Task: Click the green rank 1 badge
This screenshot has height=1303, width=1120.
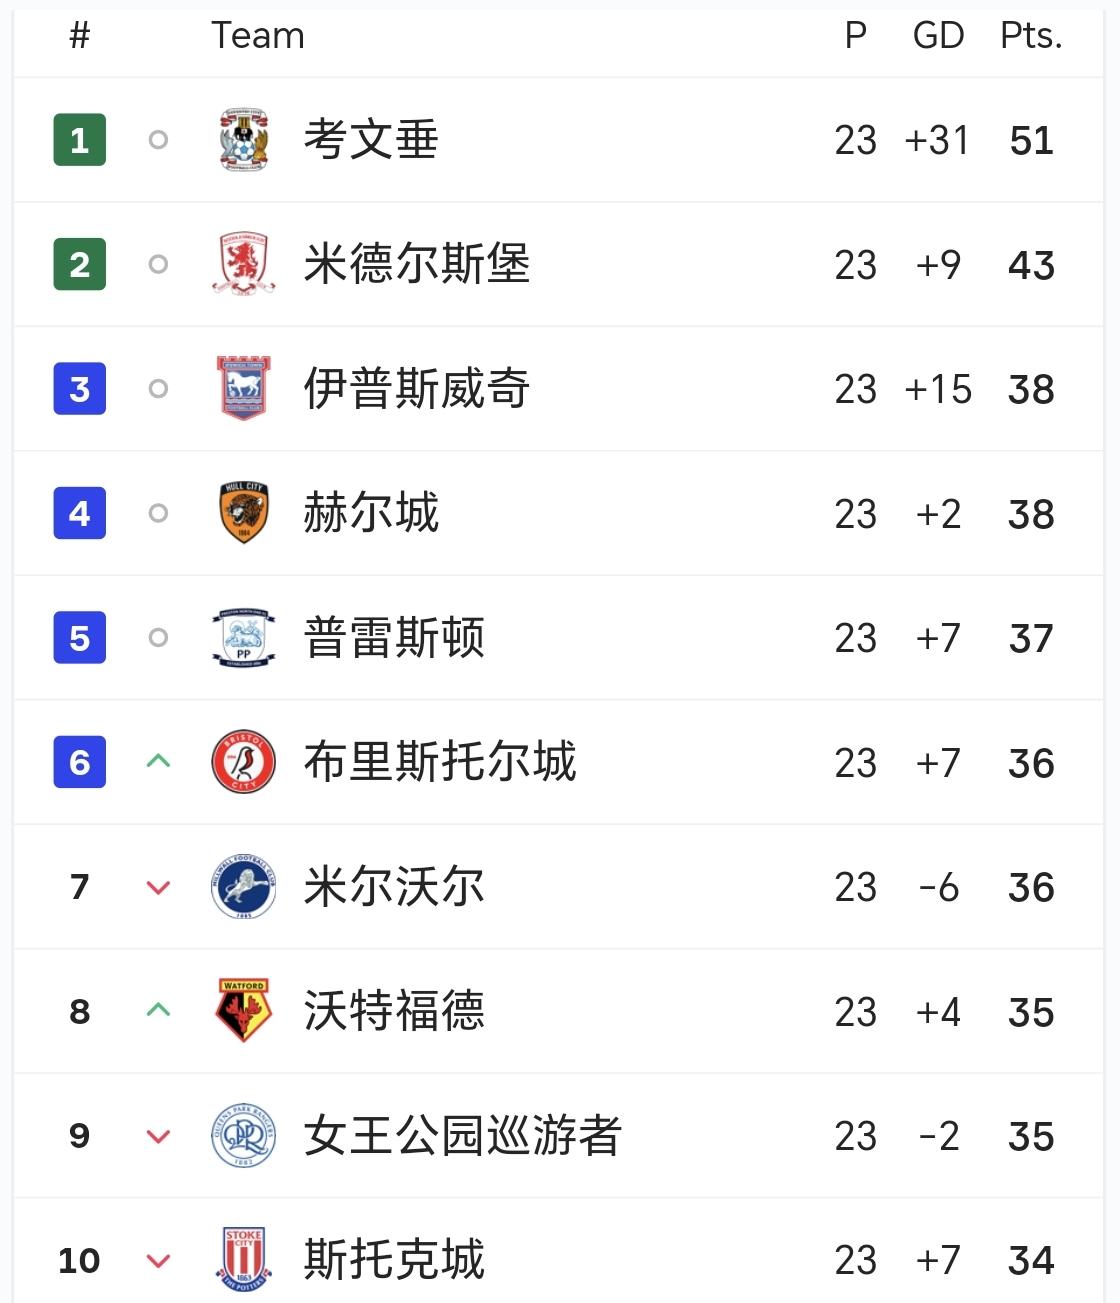Action: click(x=80, y=140)
